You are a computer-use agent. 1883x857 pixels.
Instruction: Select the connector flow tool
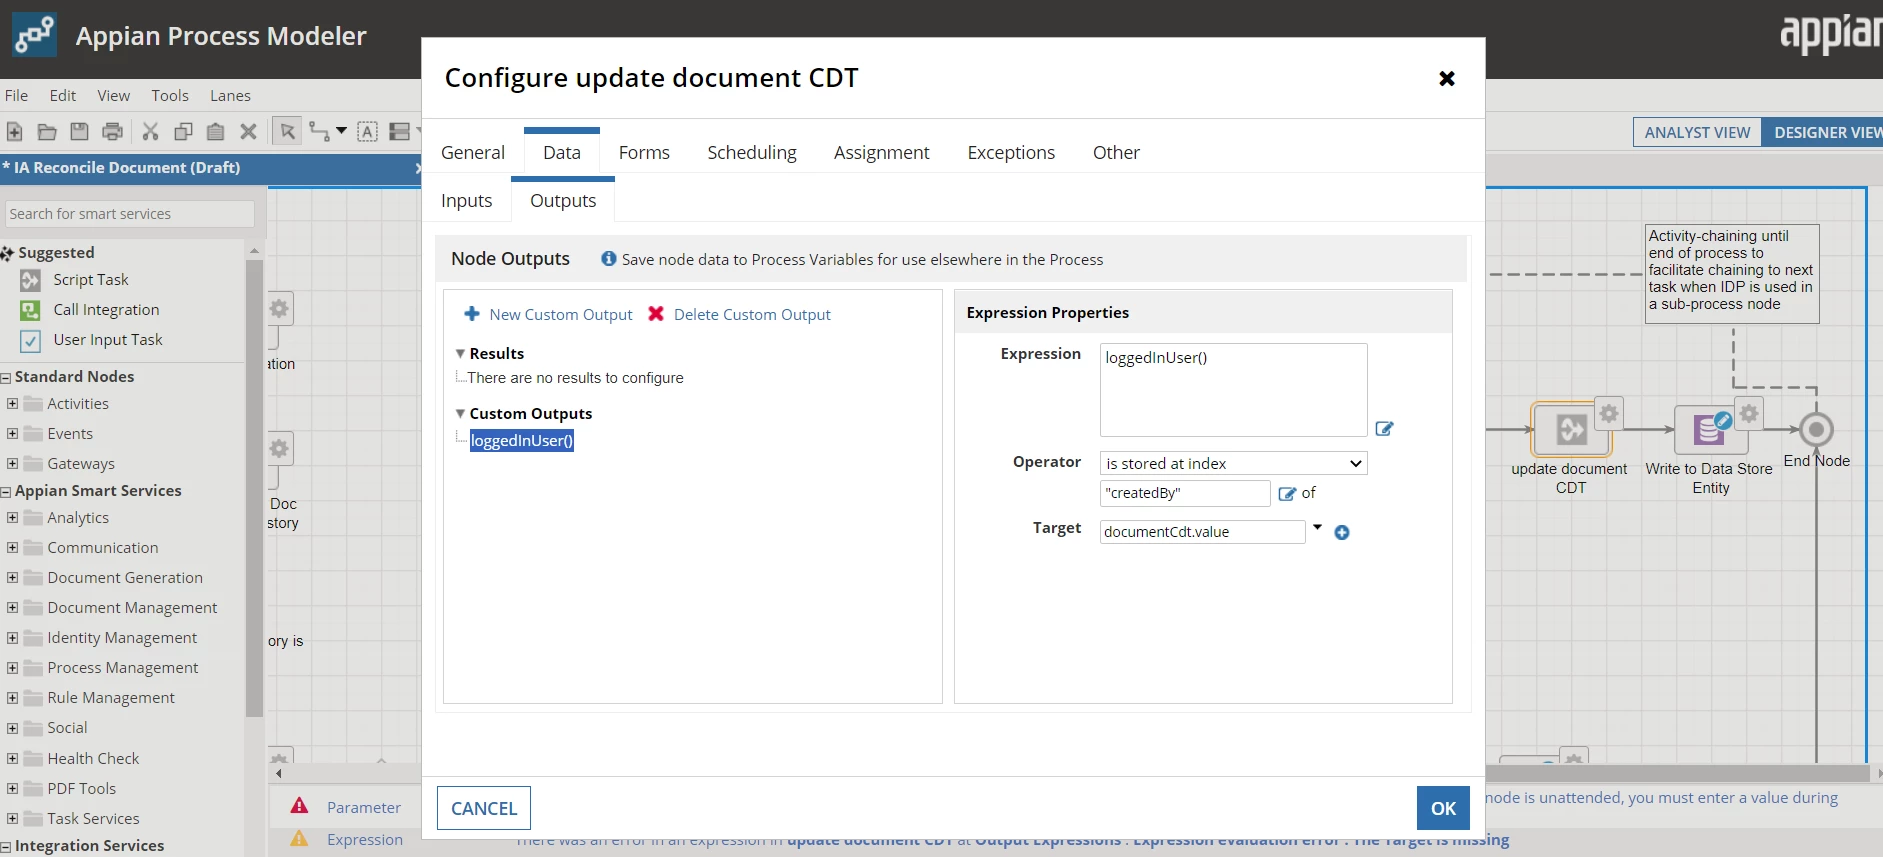pyautogui.click(x=320, y=131)
